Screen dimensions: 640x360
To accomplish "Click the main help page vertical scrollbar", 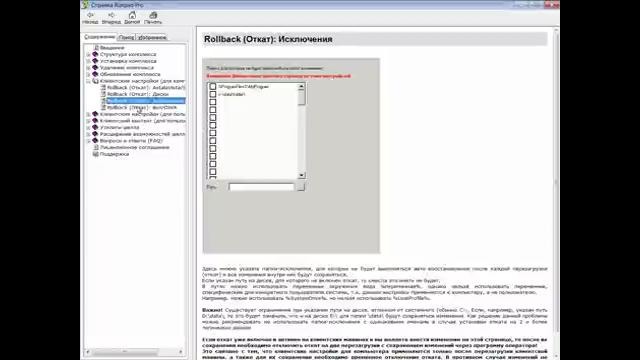I will click(x=556, y=180).
